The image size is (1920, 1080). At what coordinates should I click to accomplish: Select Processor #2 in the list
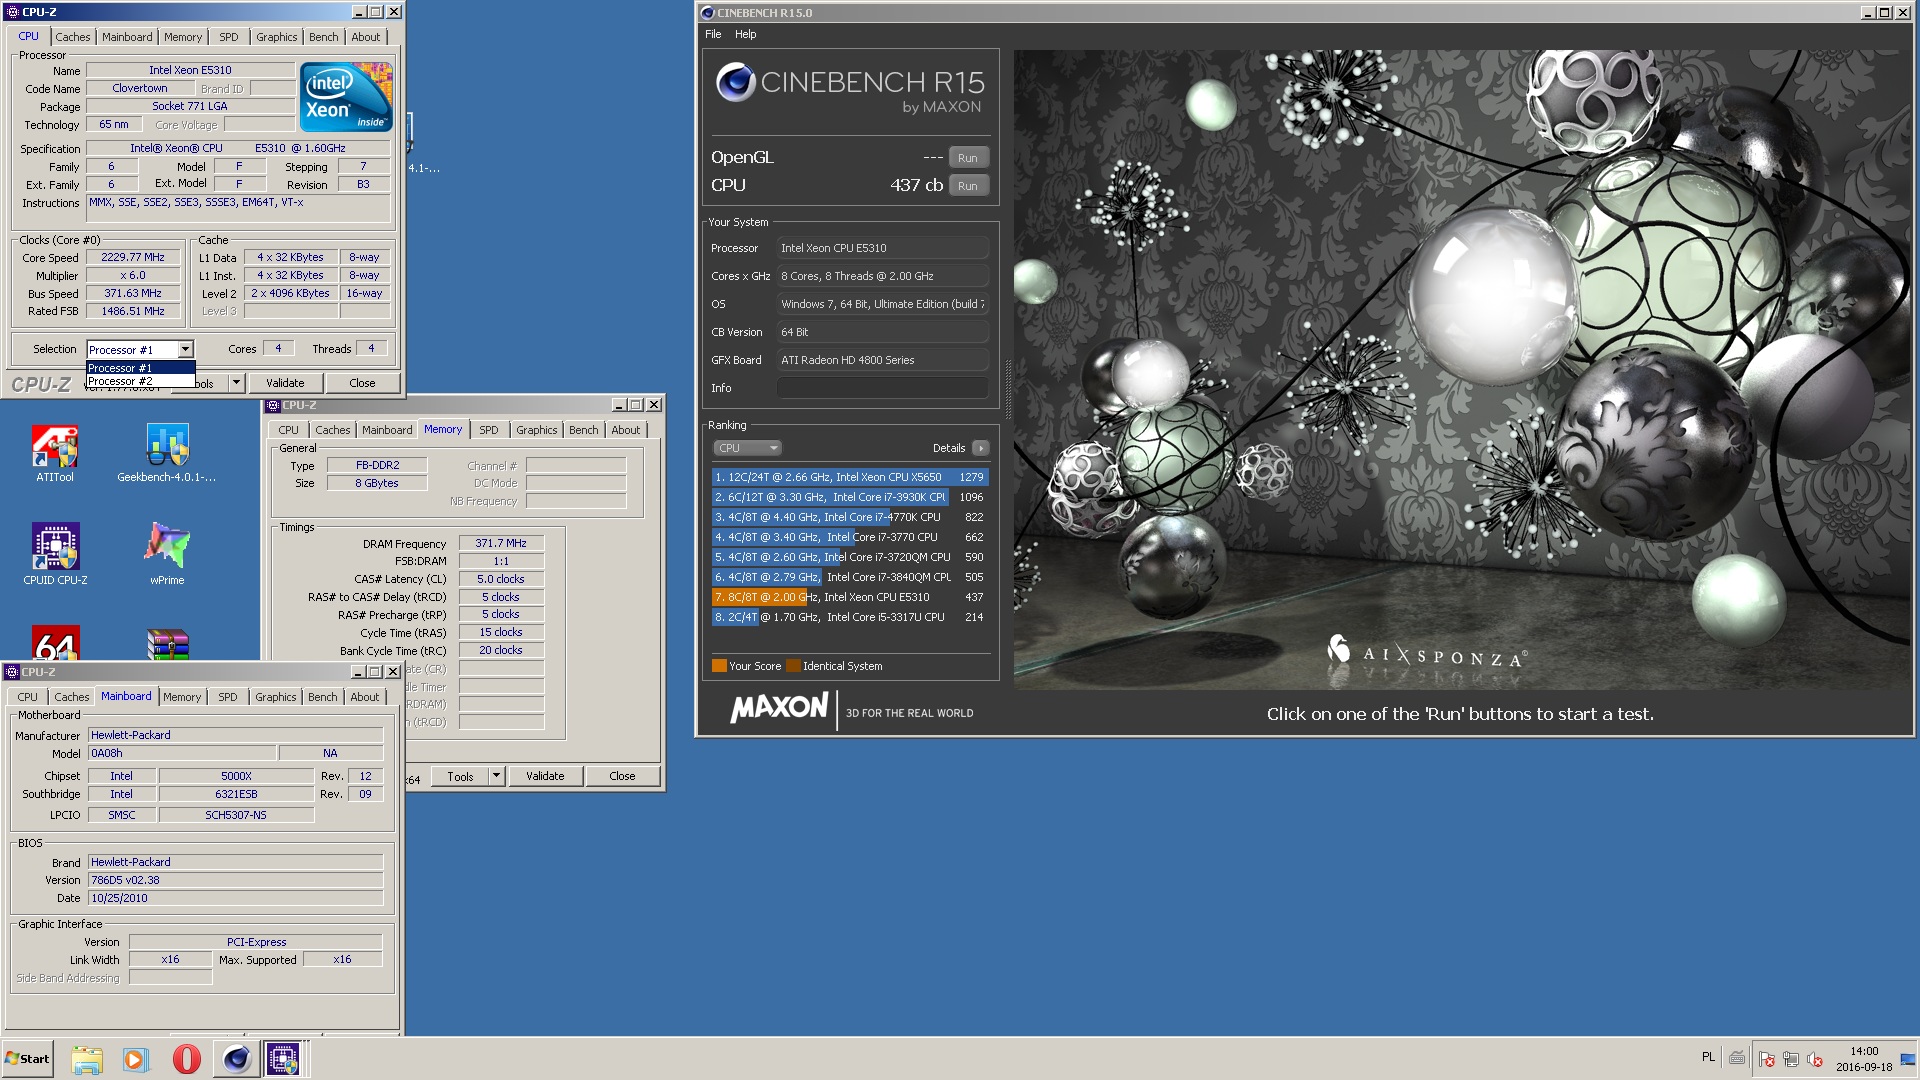click(x=141, y=381)
